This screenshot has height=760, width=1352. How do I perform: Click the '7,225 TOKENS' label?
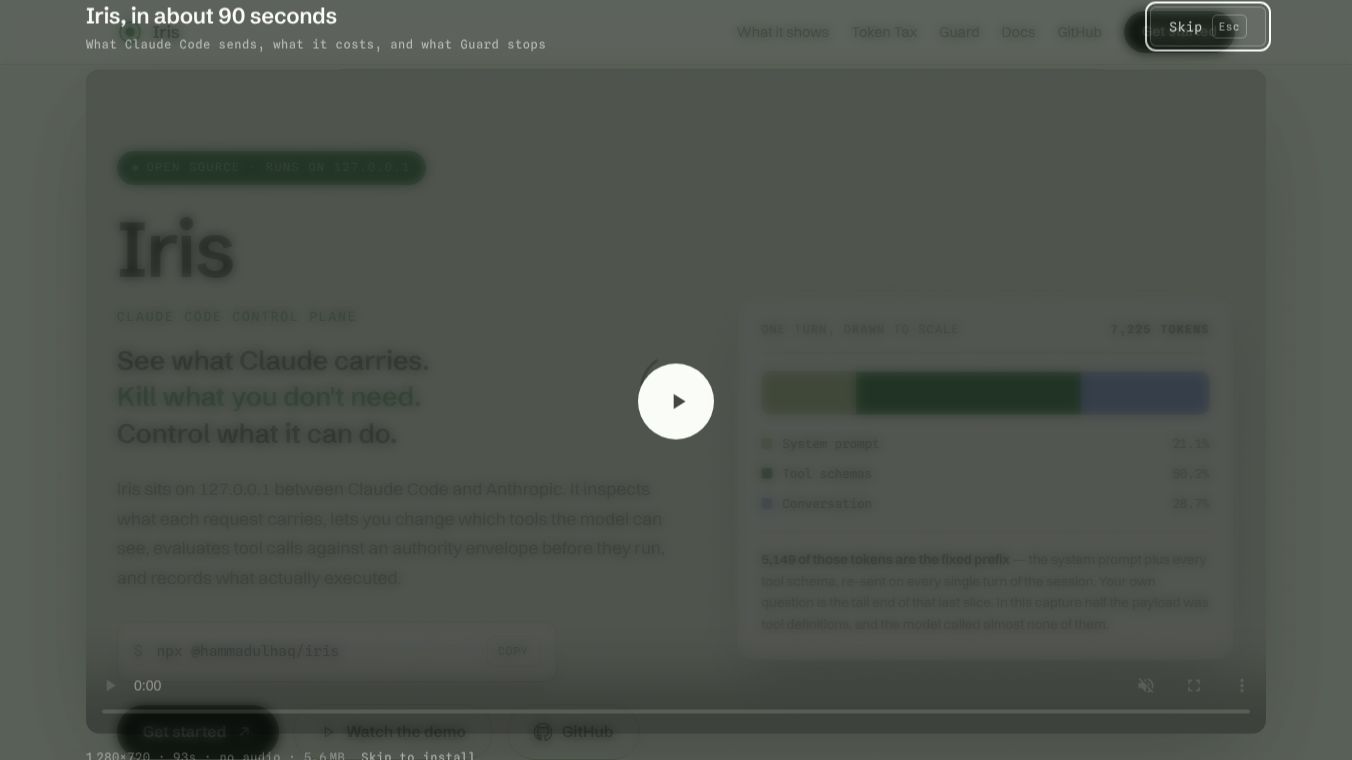coord(1159,329)
